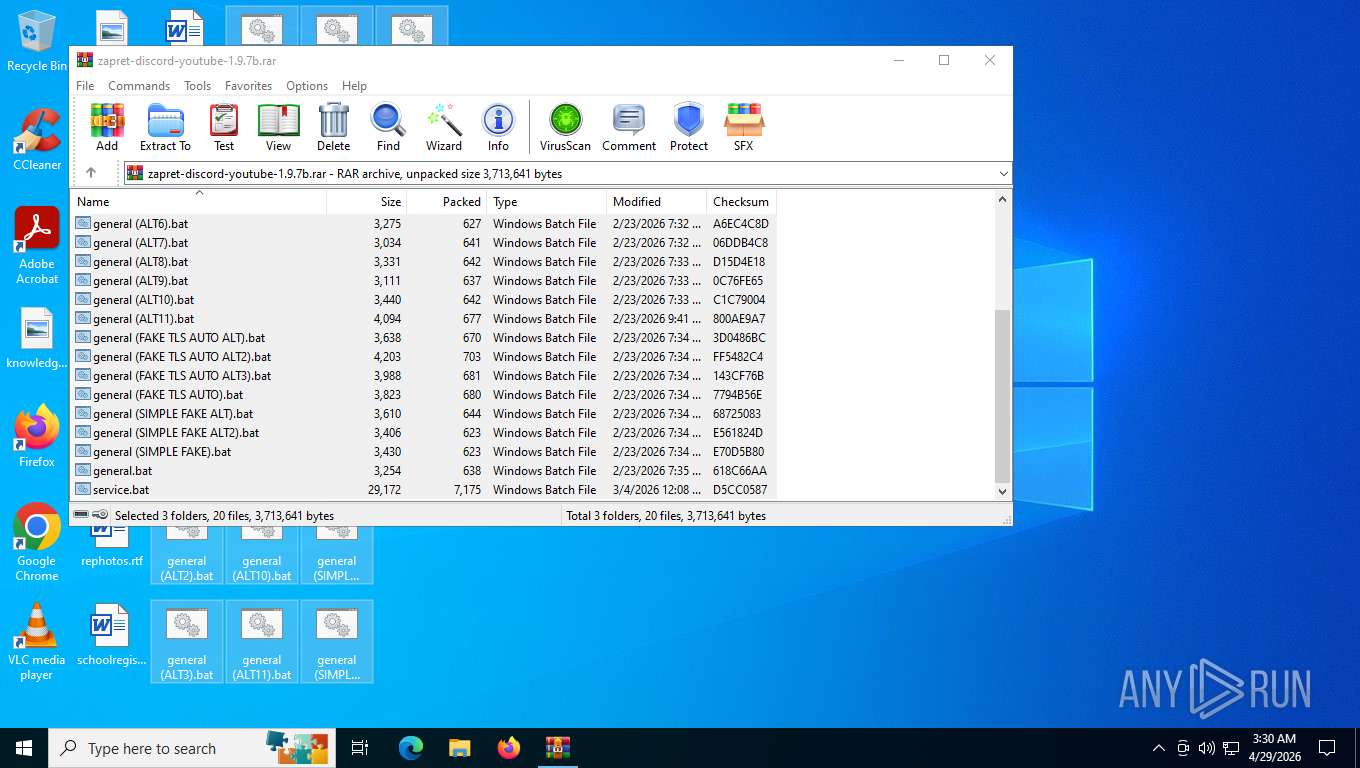Select general (ALT6).bat row

tap(424, 224)
